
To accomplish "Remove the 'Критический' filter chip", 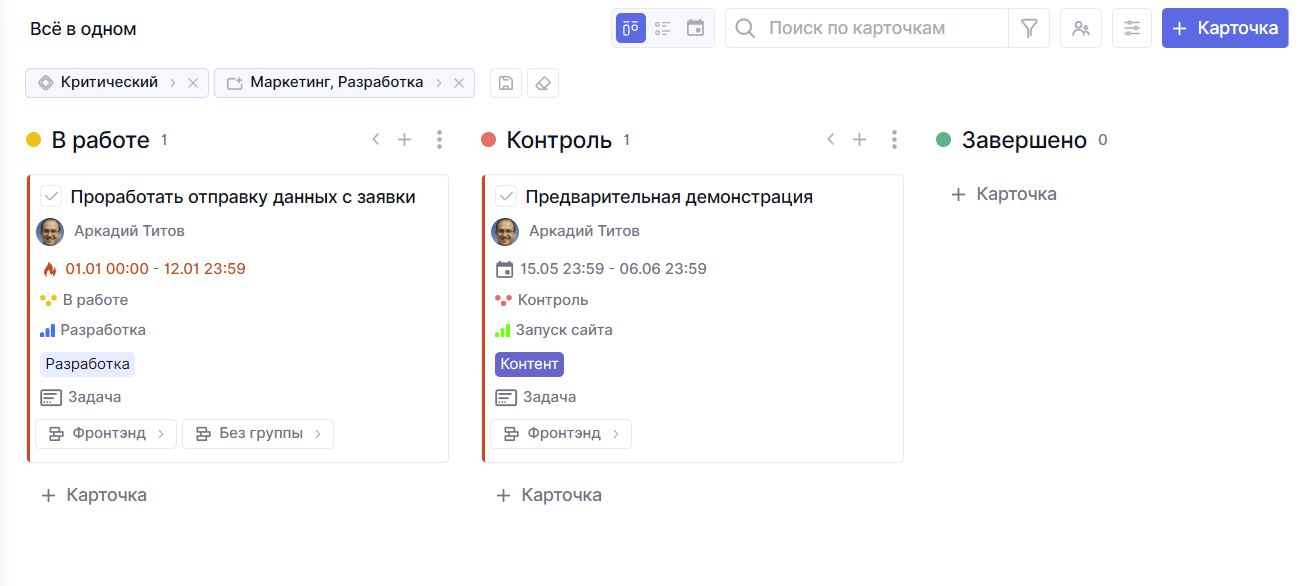I will [x=193, y=83].
